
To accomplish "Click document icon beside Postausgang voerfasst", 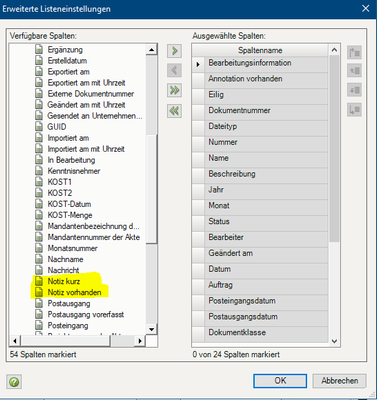I will (39, 314).
